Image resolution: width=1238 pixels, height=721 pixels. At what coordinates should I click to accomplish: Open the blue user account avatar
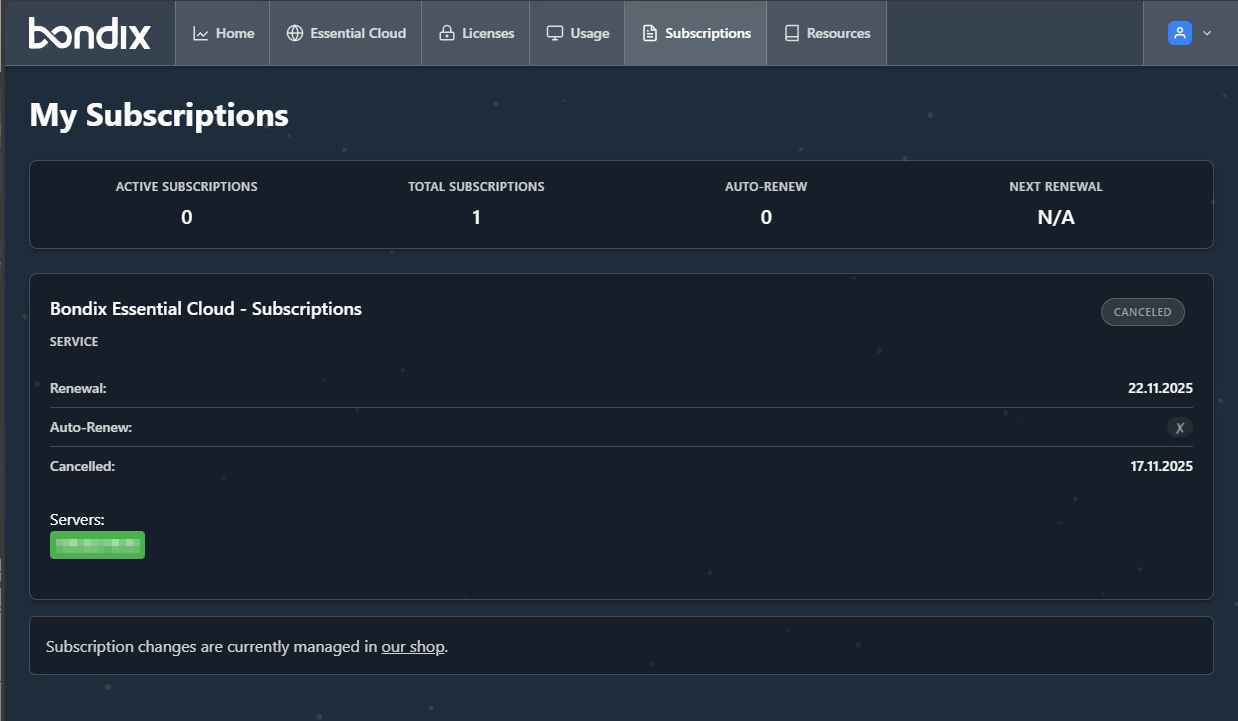point(1180,33)
